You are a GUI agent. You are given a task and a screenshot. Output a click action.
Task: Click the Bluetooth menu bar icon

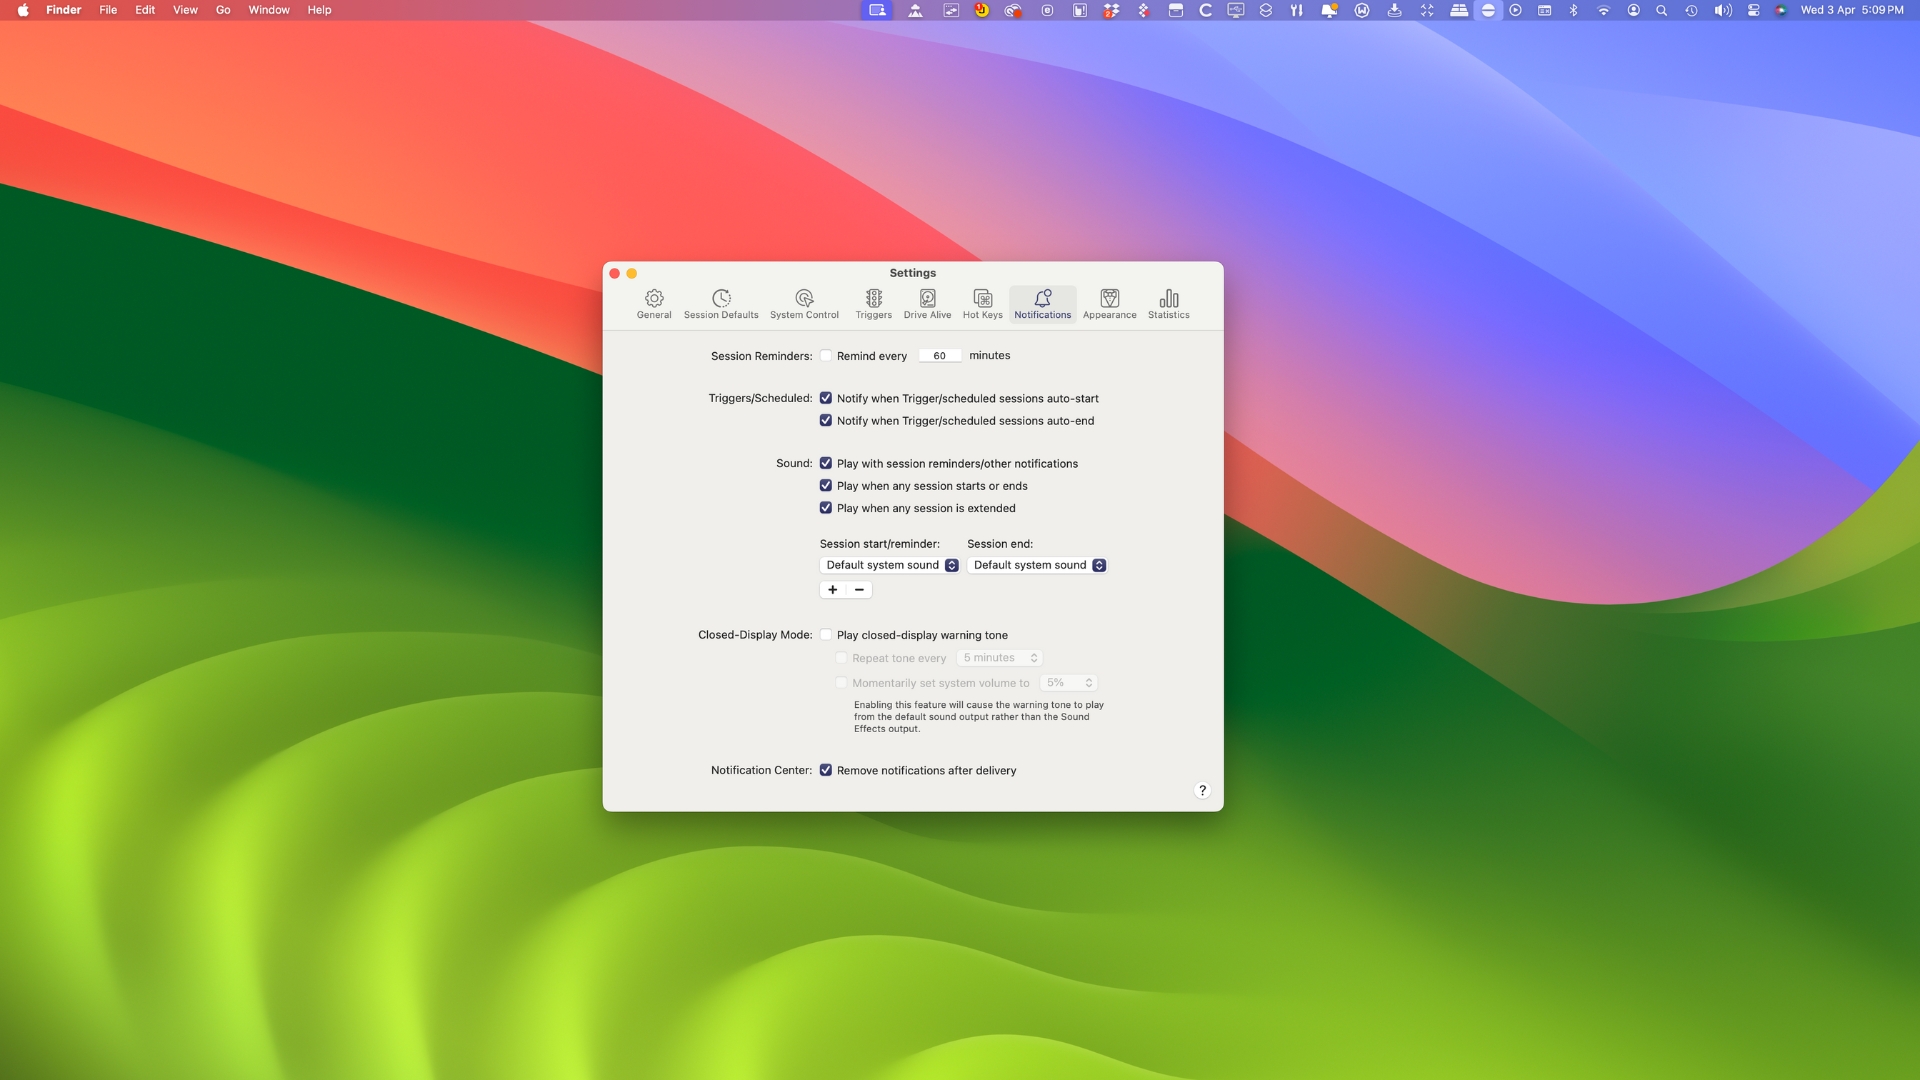[1573, 10]
